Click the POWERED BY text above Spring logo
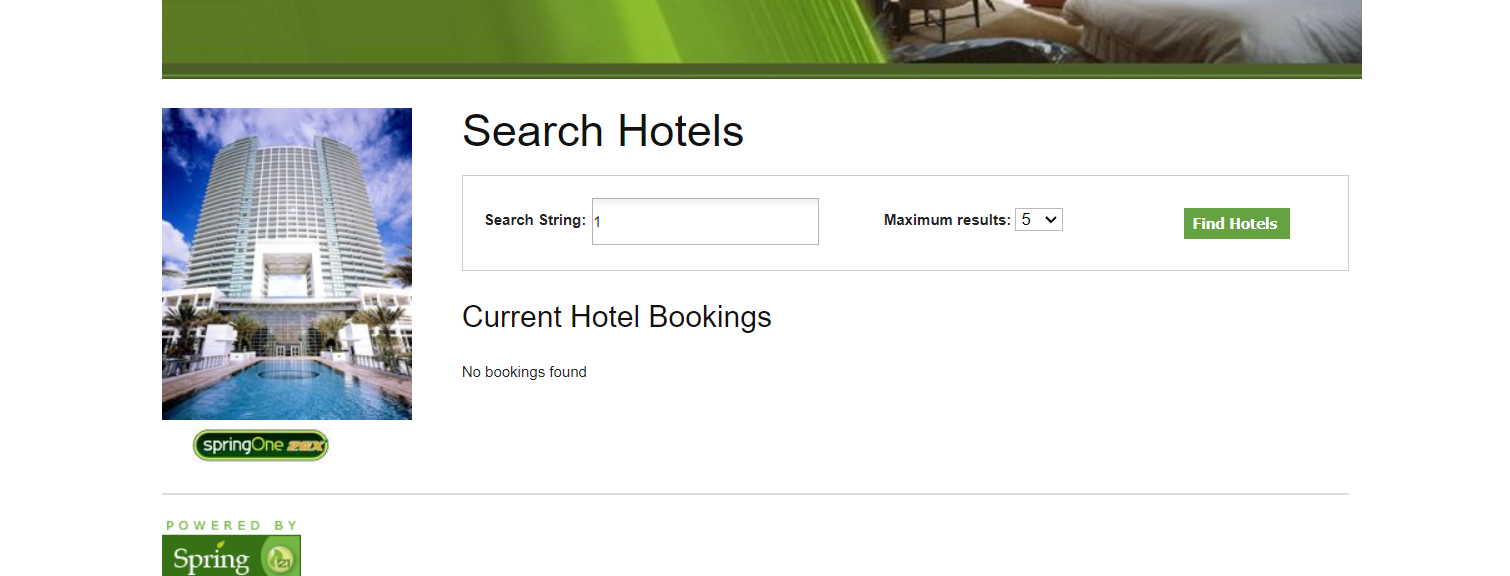This screenshot has height=576, width=1510. (232, 525)
